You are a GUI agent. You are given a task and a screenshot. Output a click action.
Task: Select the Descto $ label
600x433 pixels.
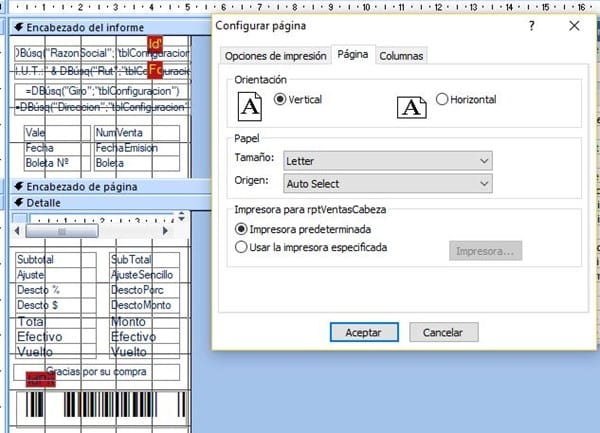coord(56,306)
